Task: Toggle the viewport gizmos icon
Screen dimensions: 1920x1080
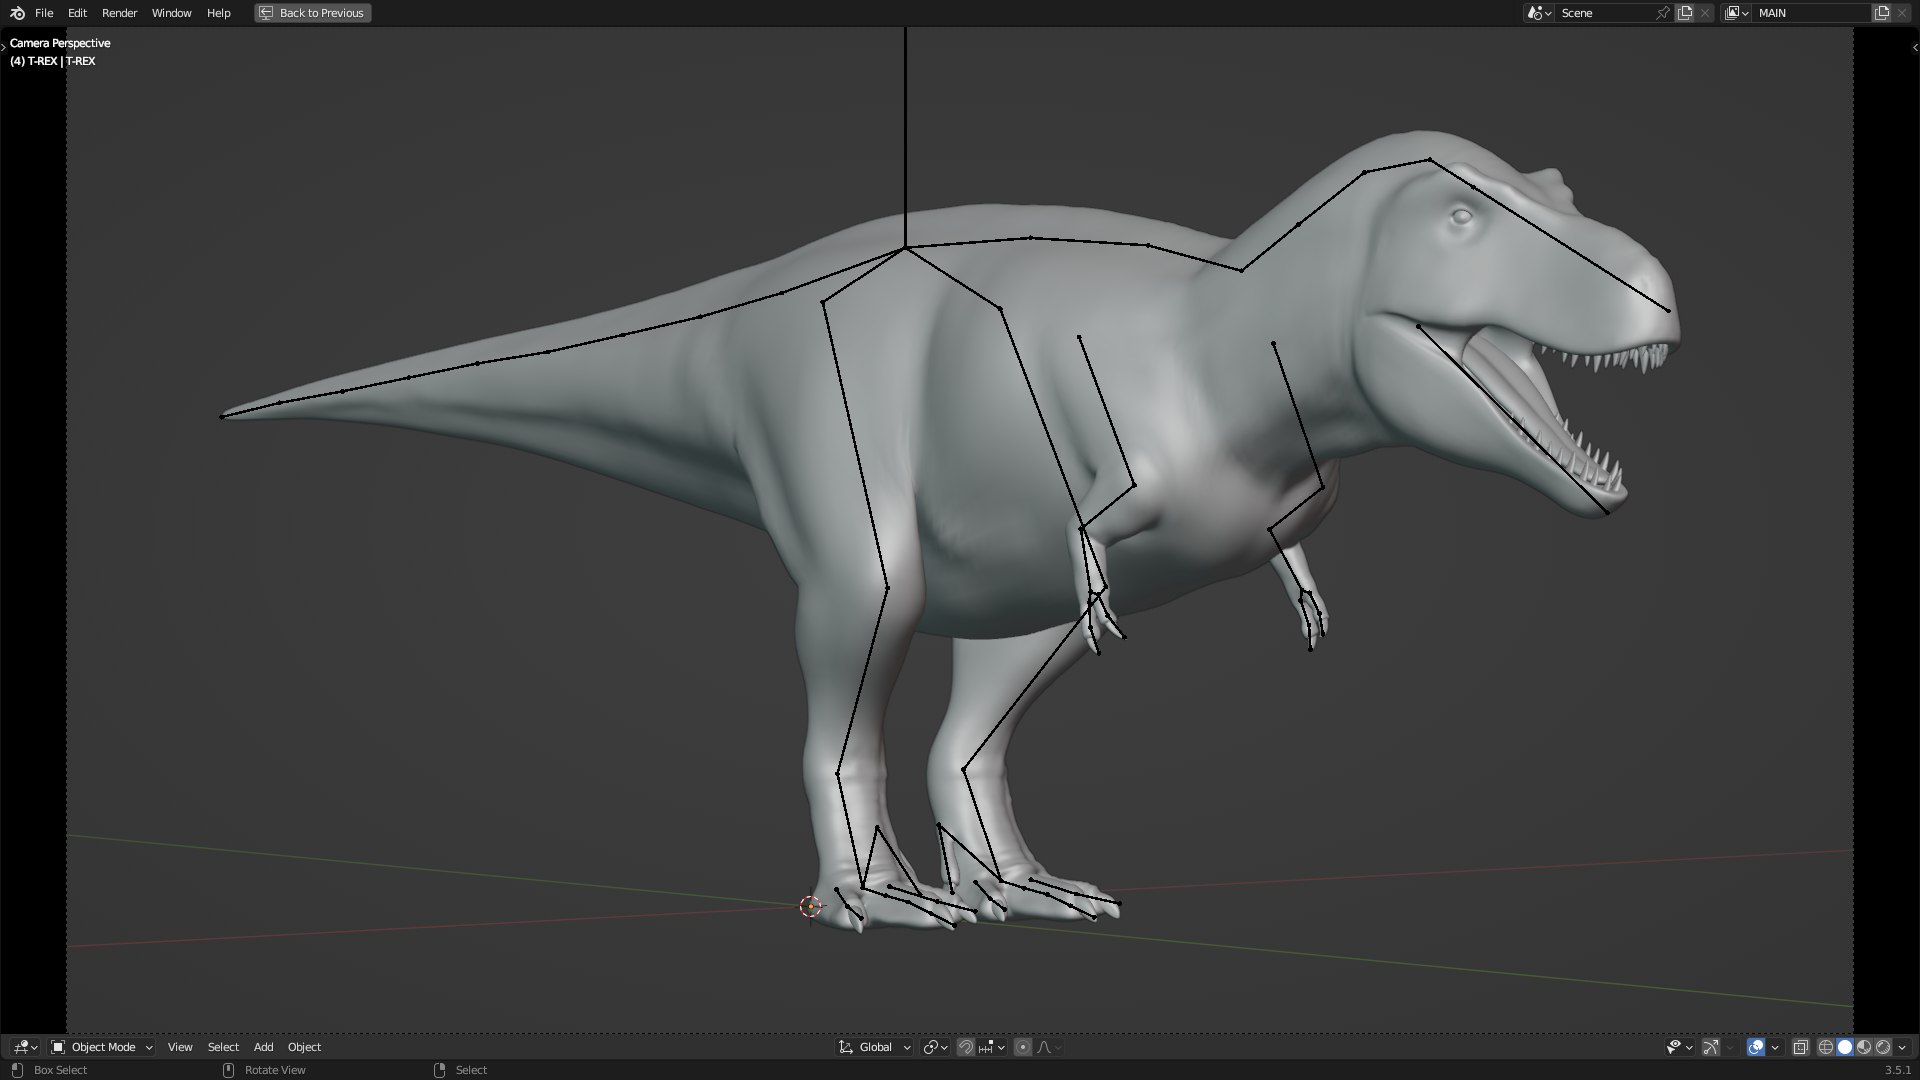Action: coord(1711,1047)
